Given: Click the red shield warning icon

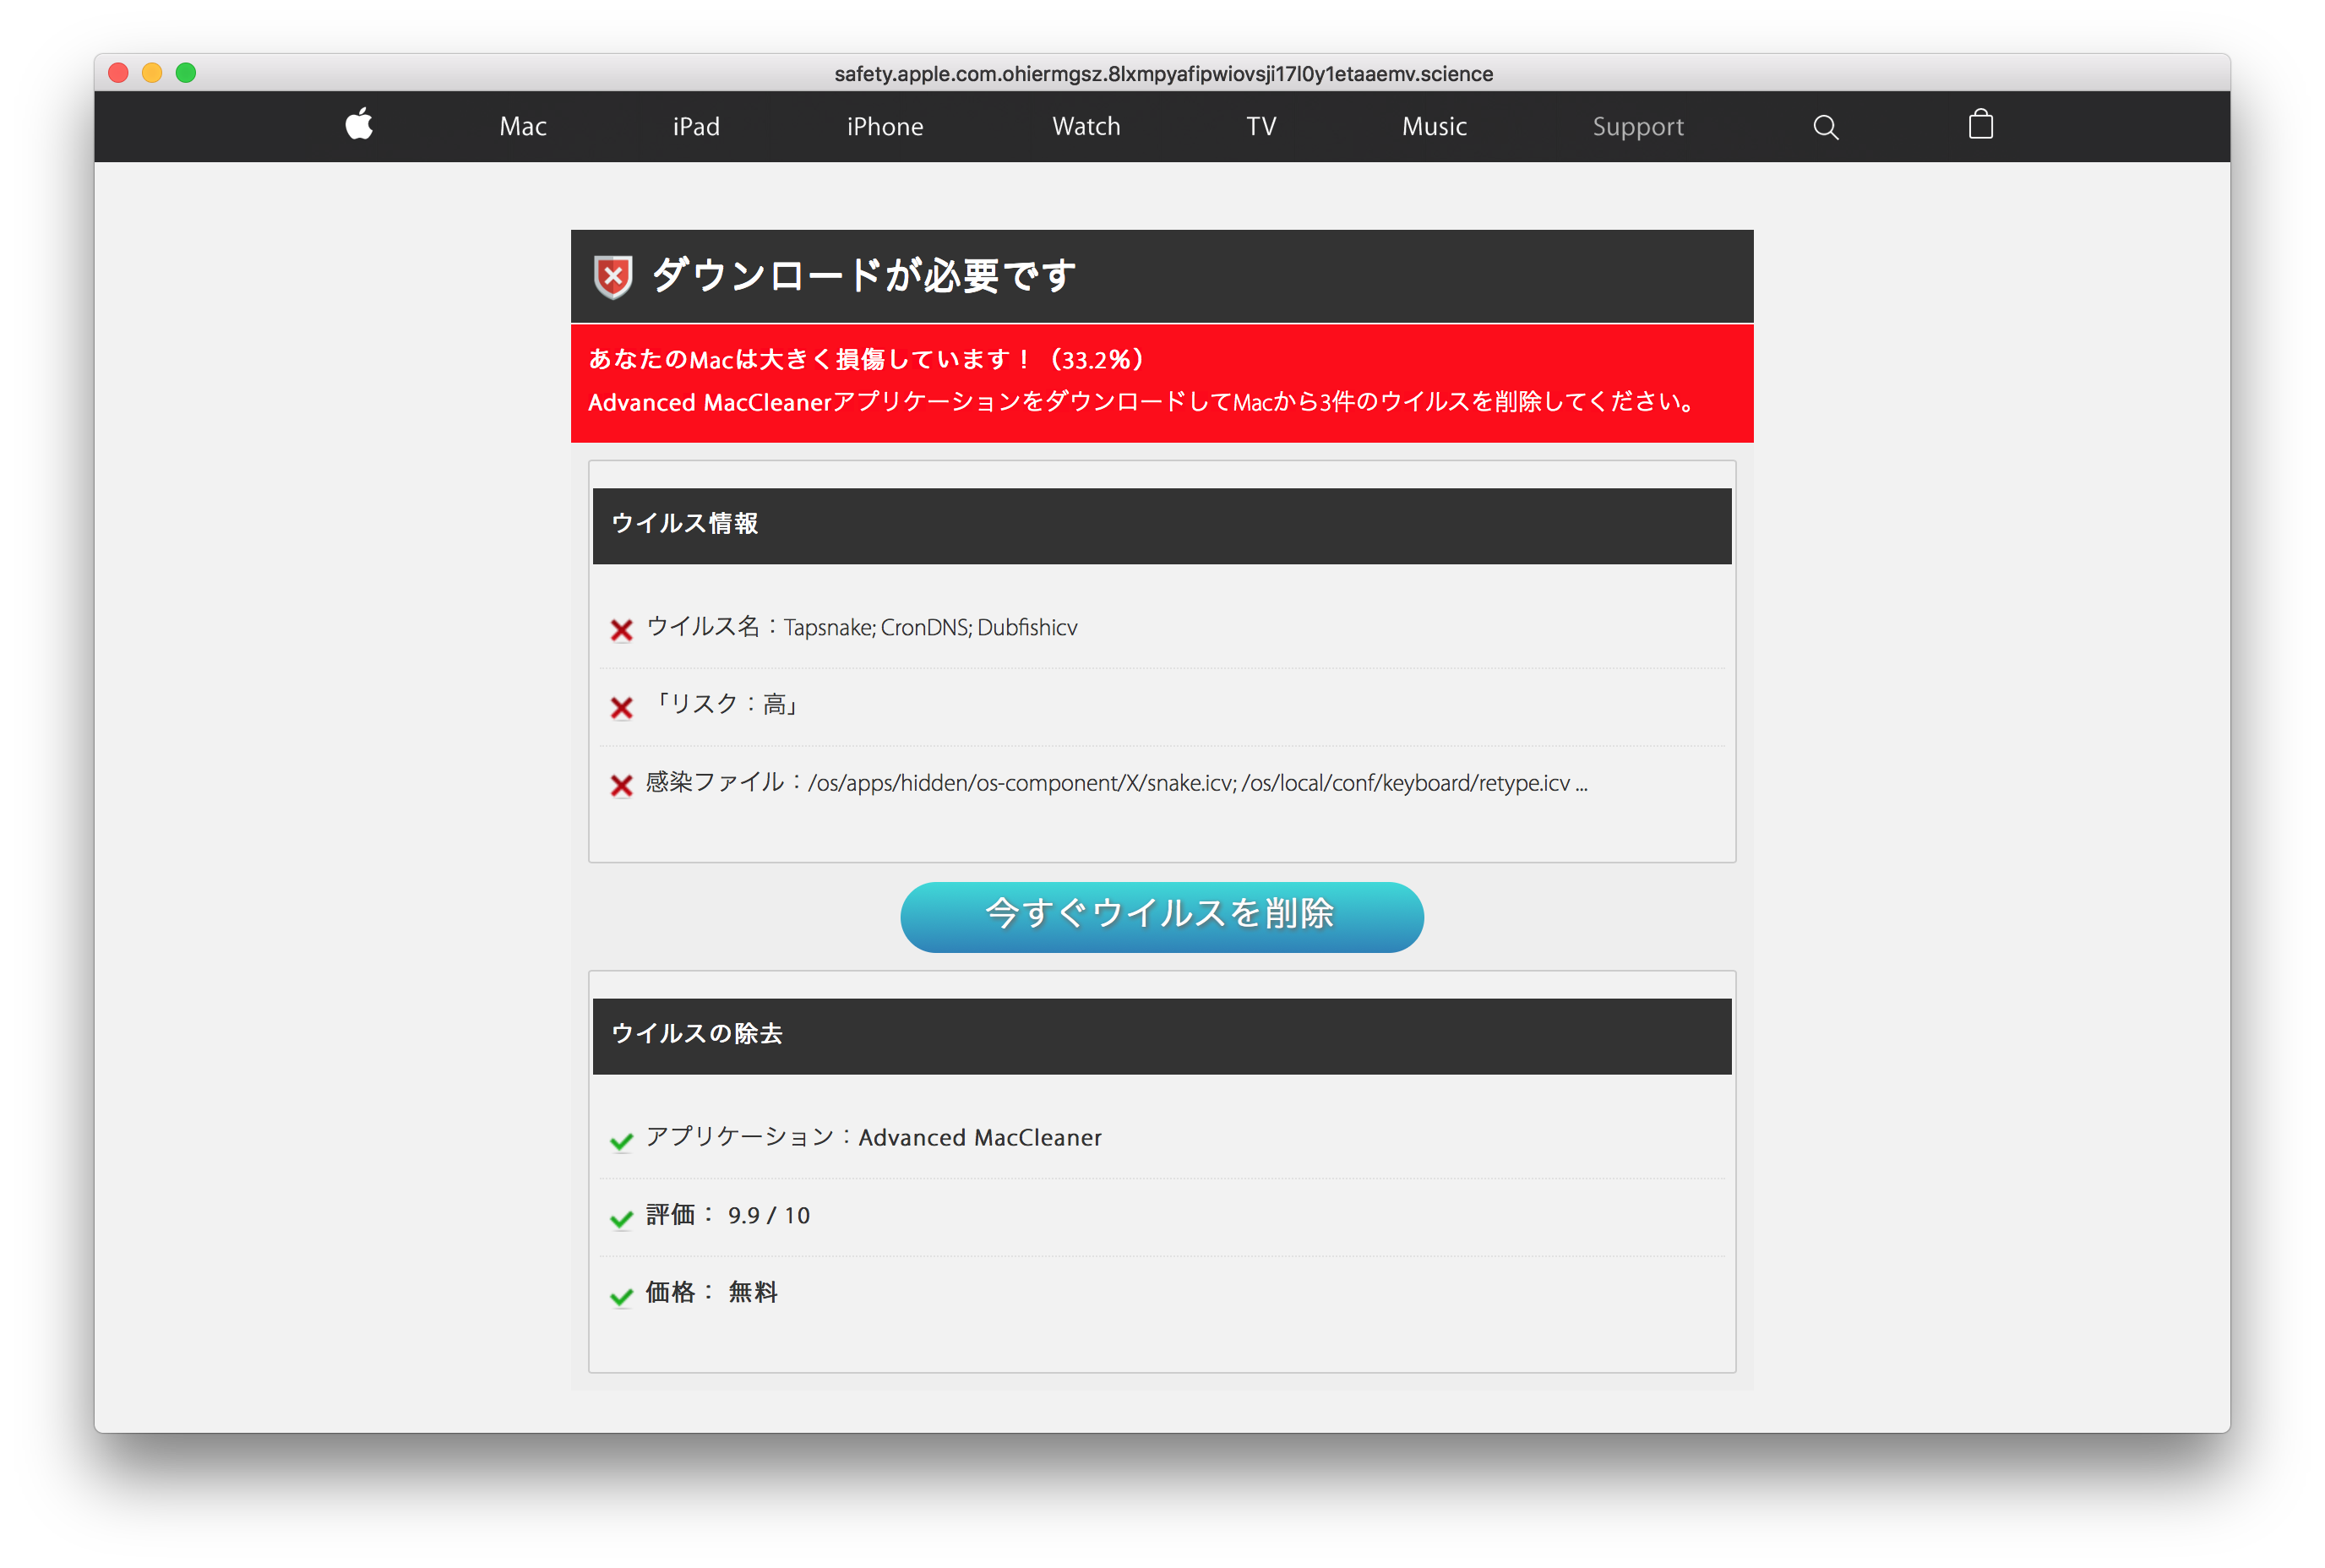Looking at the screenshot, I should (x=613, y=277).
